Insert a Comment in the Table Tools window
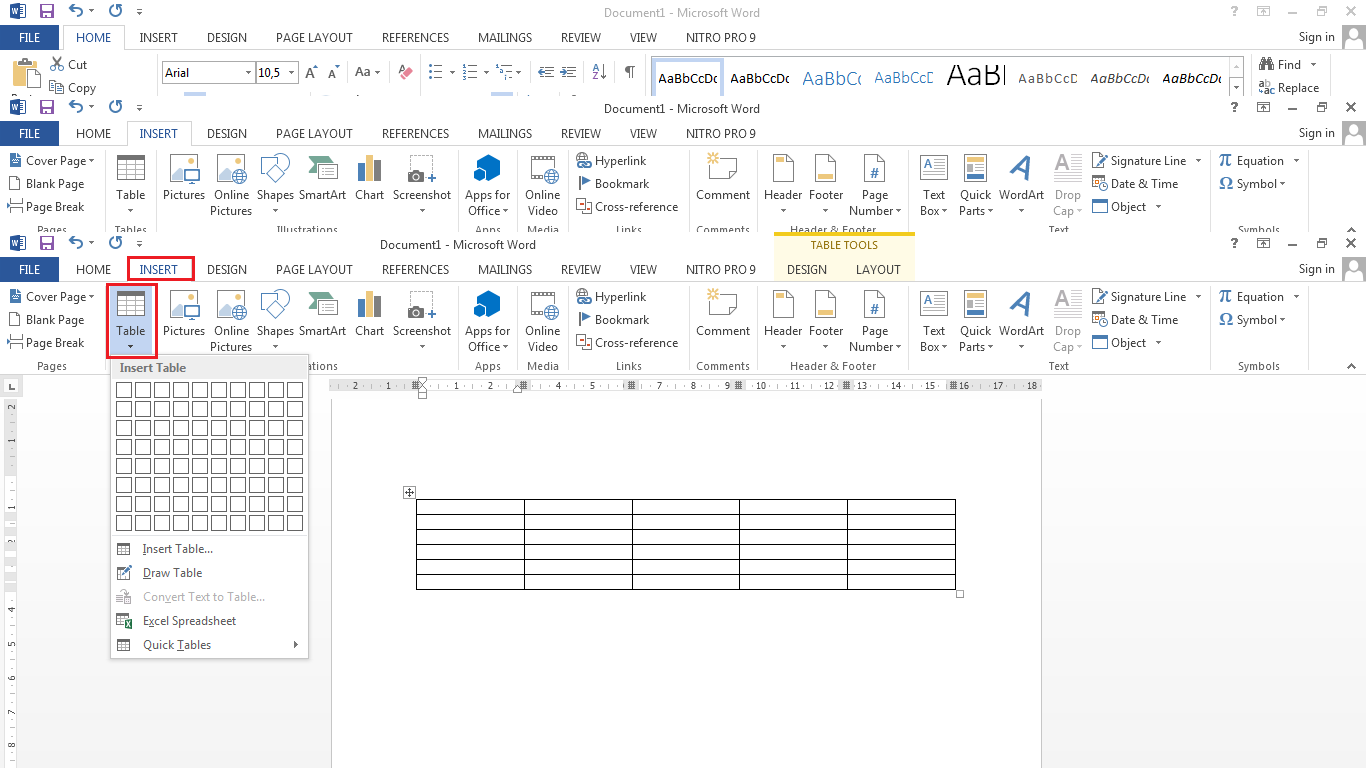 pos(723,316)
